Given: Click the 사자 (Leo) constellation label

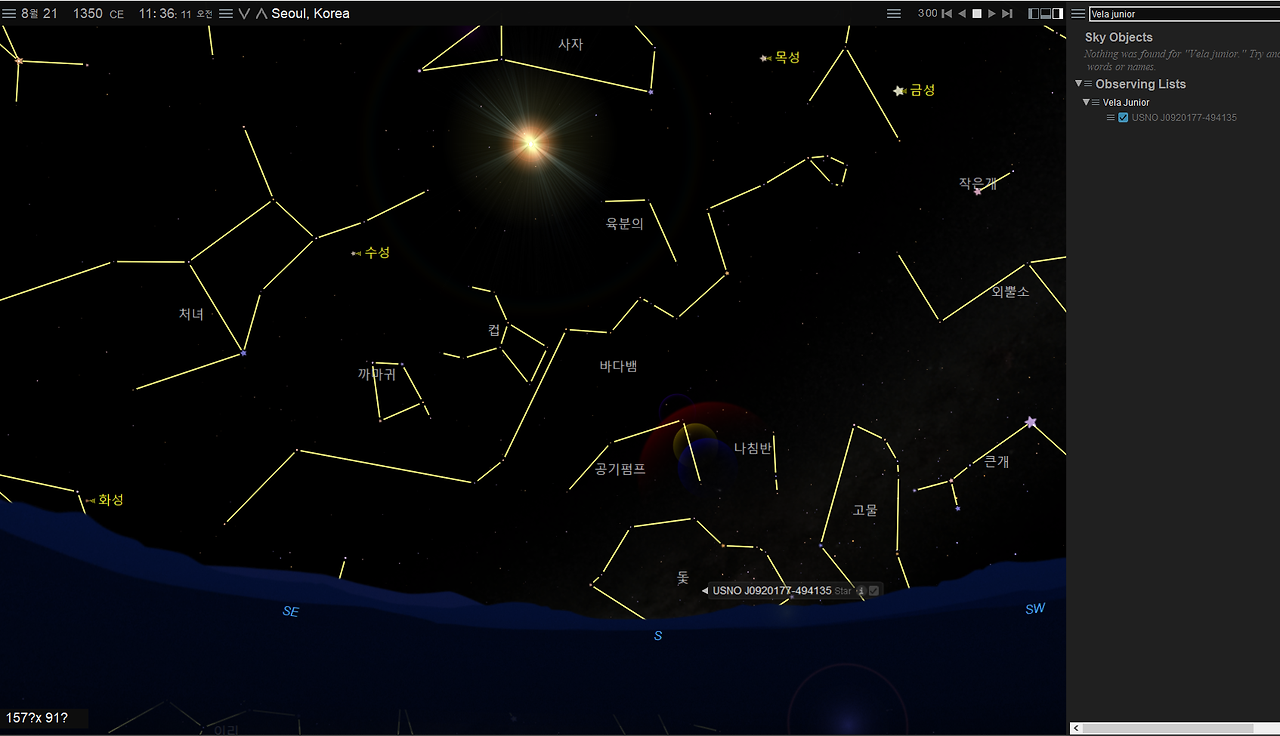Looking at the screenshot, I should [x=570, y=44].
